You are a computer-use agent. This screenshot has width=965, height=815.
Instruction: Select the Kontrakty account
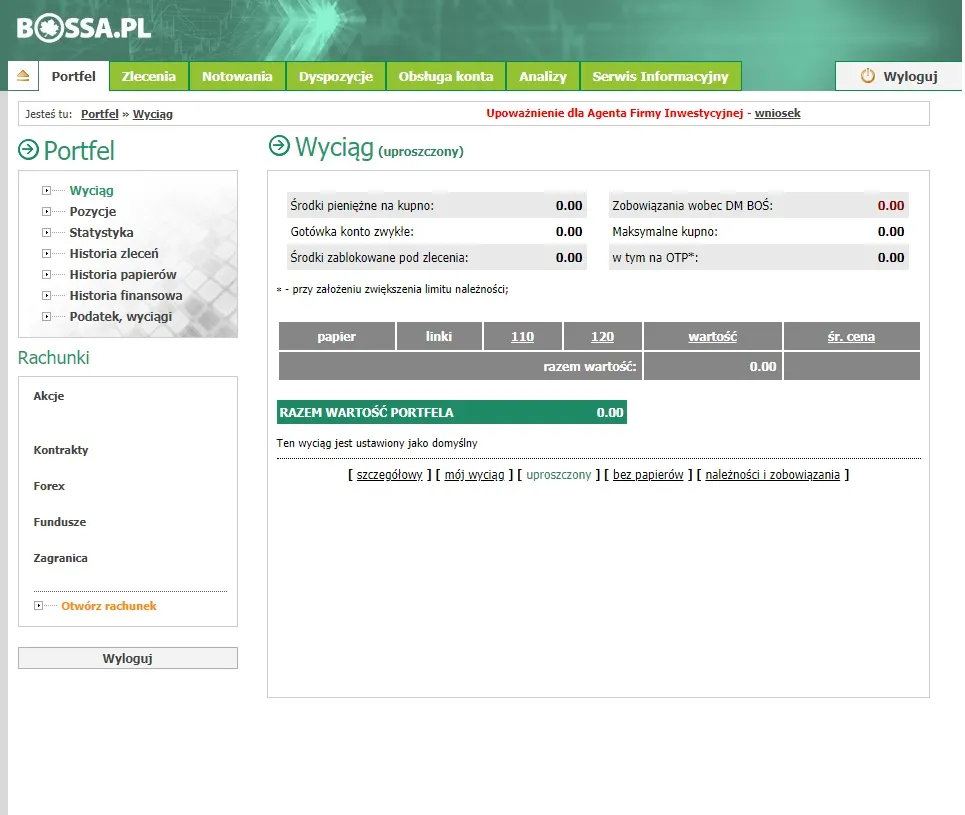click(61, 450)
